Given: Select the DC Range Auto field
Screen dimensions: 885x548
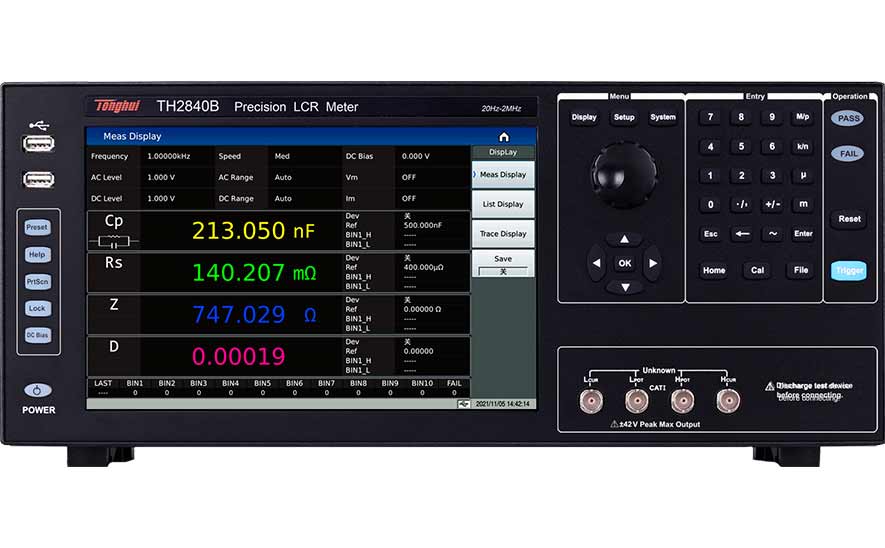Looking at the screenshot, I should tap(283, 199).
